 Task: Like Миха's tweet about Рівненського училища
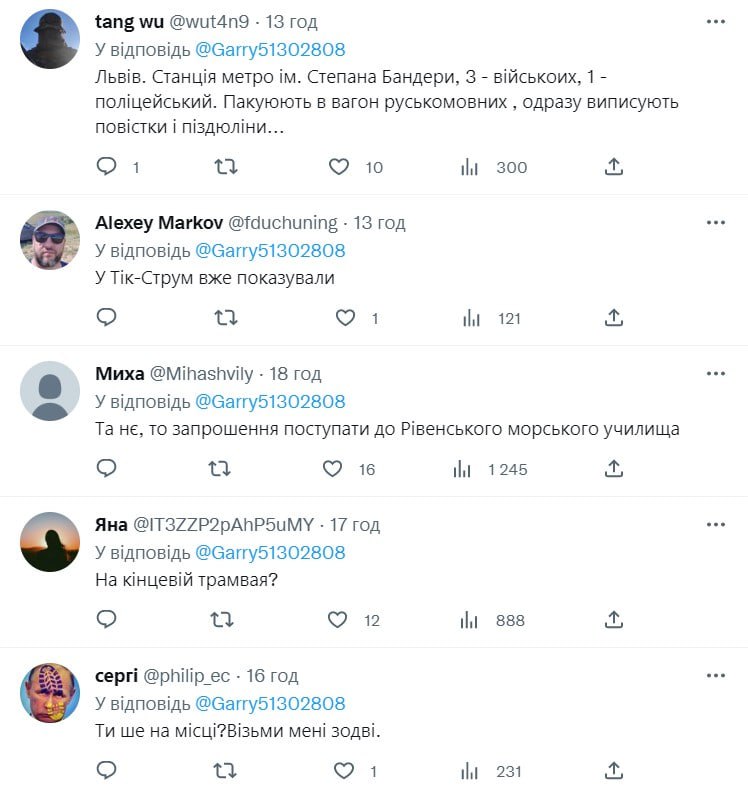click(x=334, y=469)
